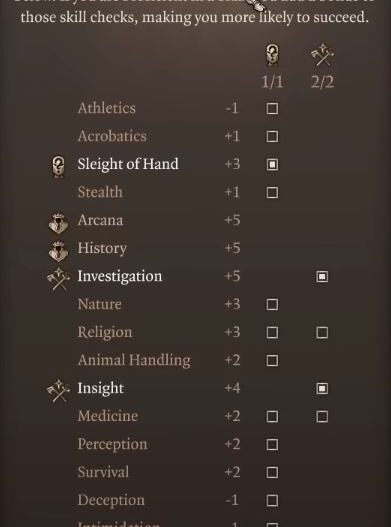Tick the Religion checkbox in the 2/2 column

pos(322,332)
